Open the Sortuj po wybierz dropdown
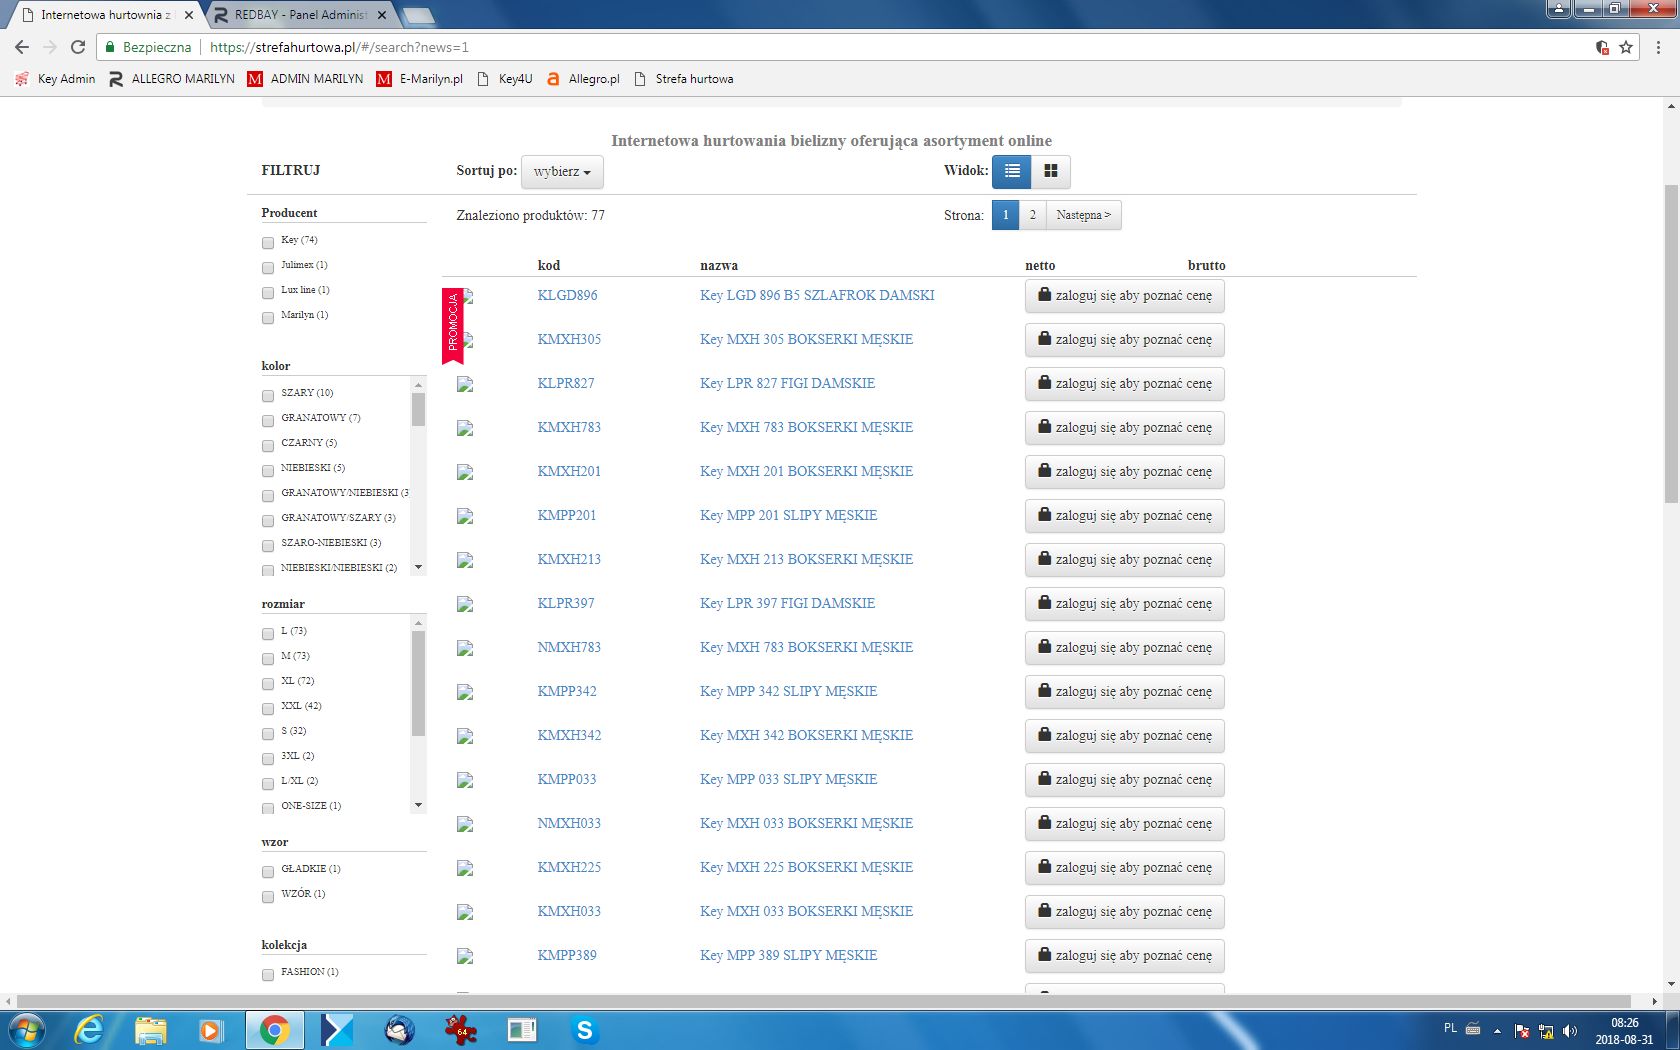The width and height of the screenshot is (1680, 1050). pos(561,172)
